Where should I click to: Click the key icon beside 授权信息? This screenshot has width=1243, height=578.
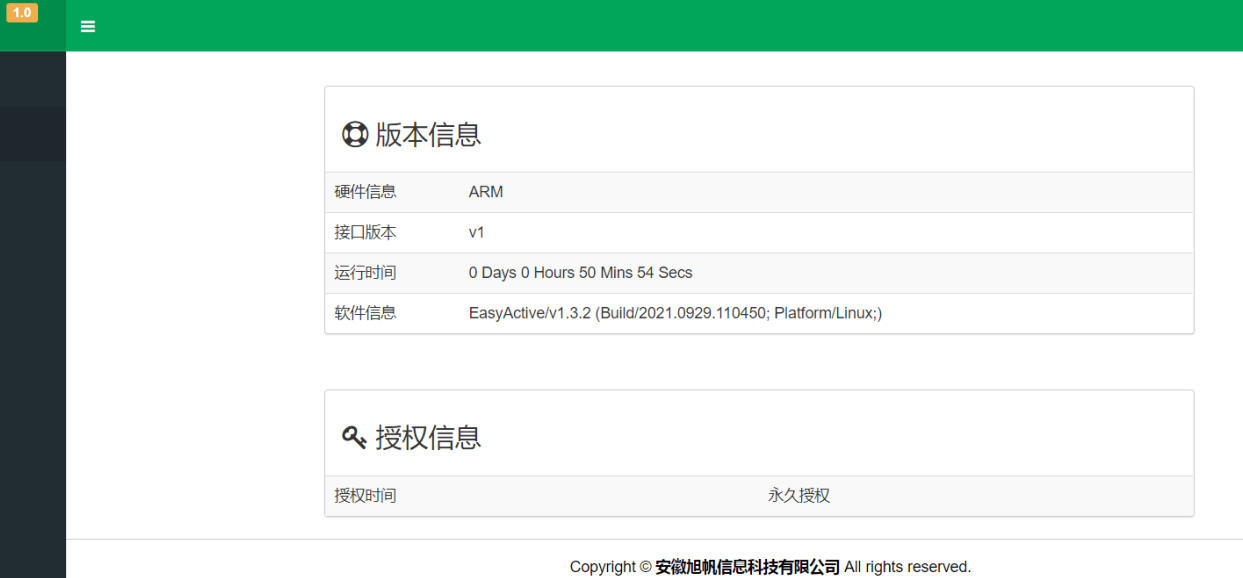[x=354, y=438]
